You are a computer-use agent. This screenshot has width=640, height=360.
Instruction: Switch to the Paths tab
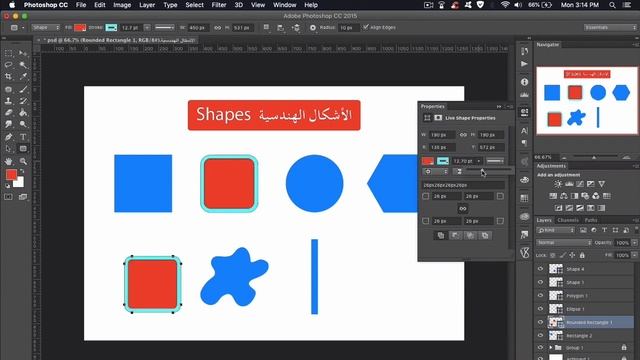point(591,220)
